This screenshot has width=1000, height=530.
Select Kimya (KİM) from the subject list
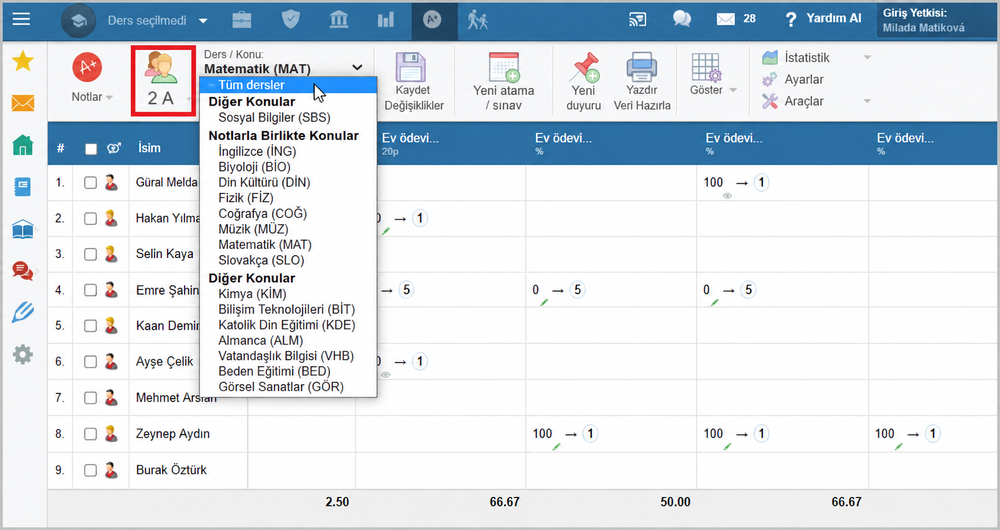coord(252,294)
